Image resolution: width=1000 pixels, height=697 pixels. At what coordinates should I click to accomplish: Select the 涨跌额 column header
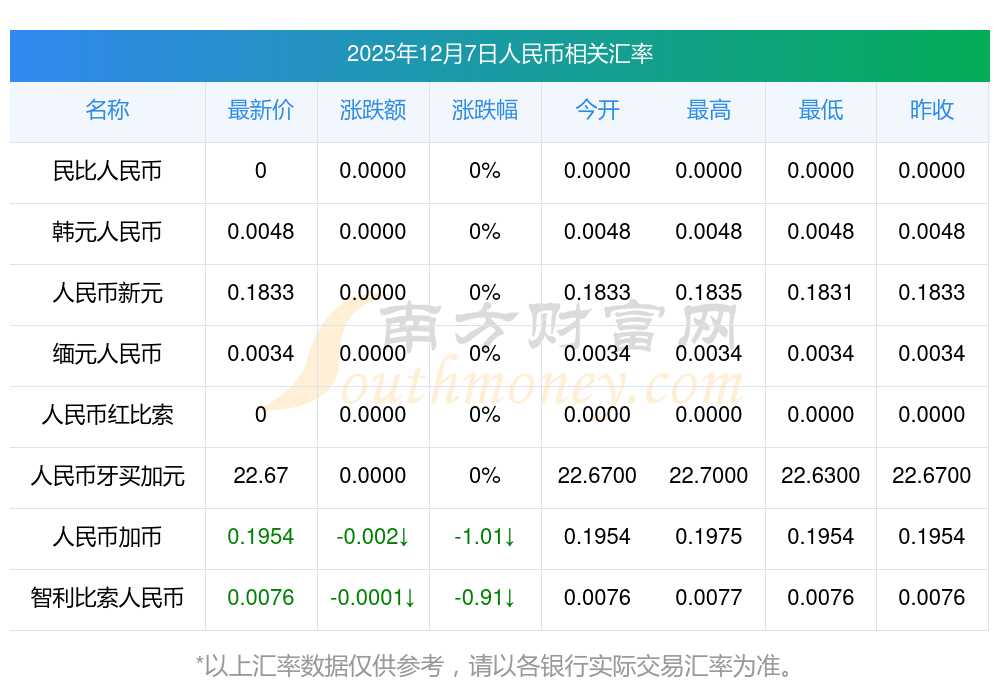click(372, 110)
